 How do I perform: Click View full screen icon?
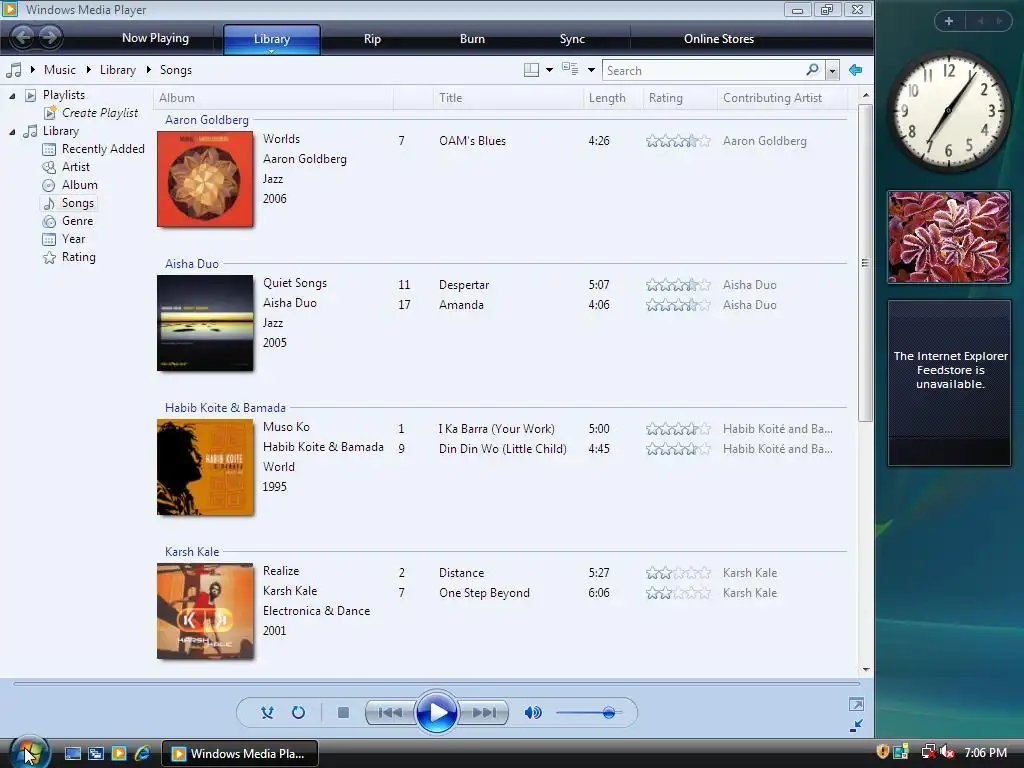click(856, 704)
